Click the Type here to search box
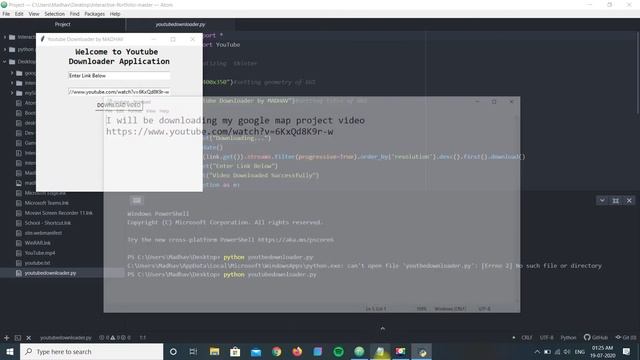This screenshot has width=640, height=360. click(91, 351)
